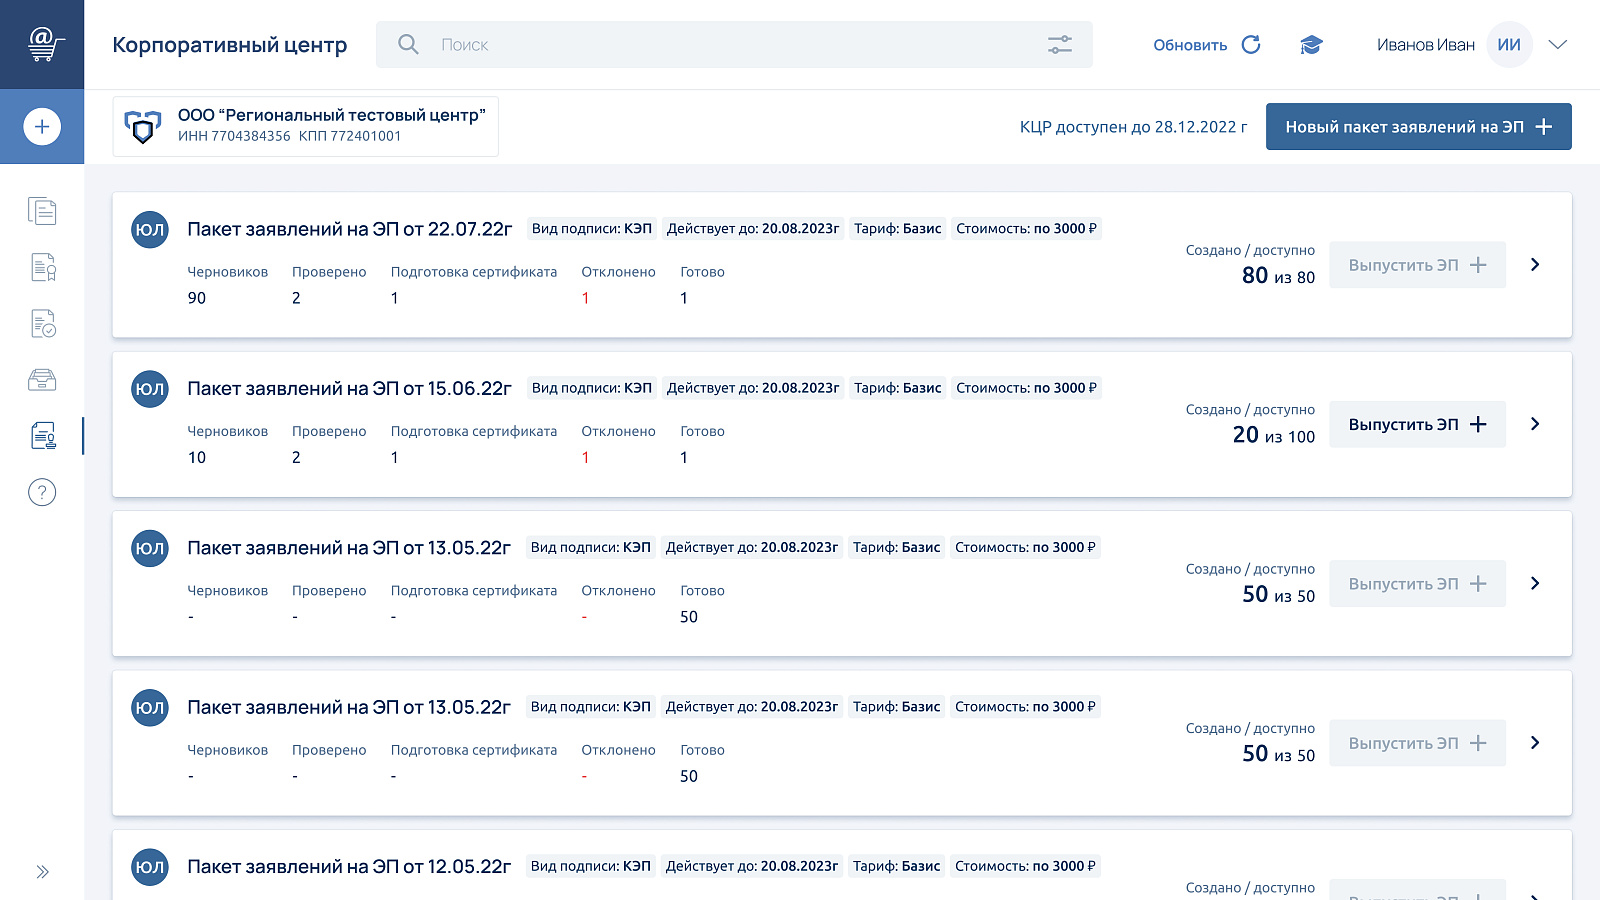Click red Отклонено count in 15.06.22 package
This screenshot has height=900, width=1600.
(x=585, y=457)
